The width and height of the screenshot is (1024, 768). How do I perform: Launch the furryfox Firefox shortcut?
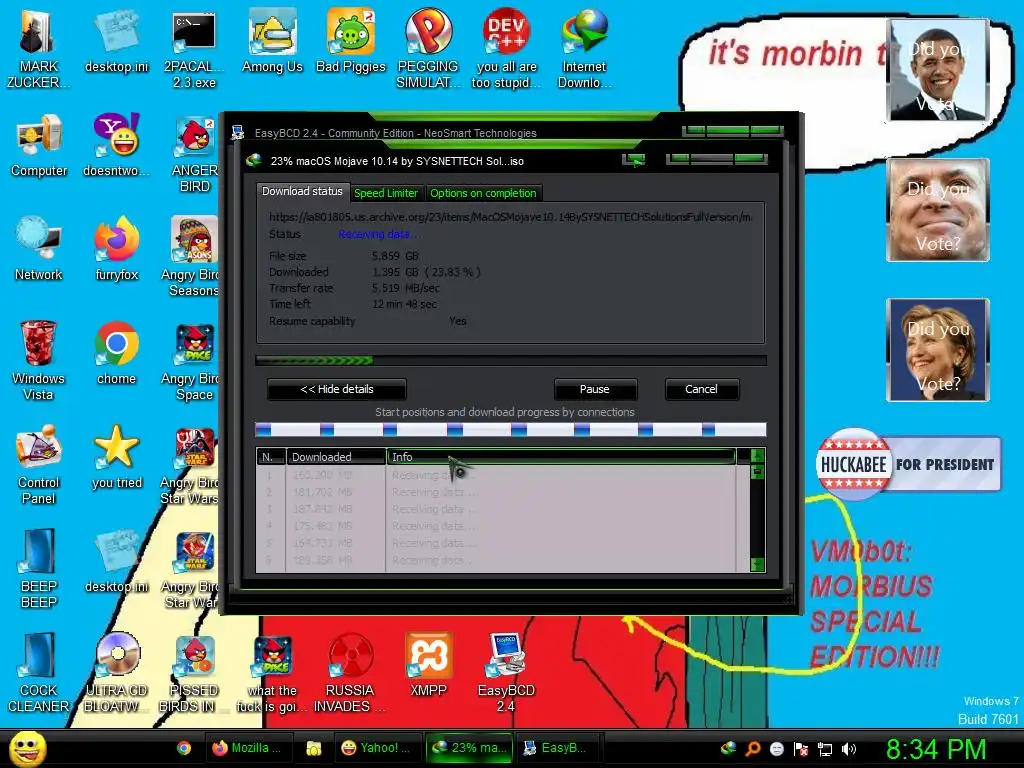tap(116, 250)
